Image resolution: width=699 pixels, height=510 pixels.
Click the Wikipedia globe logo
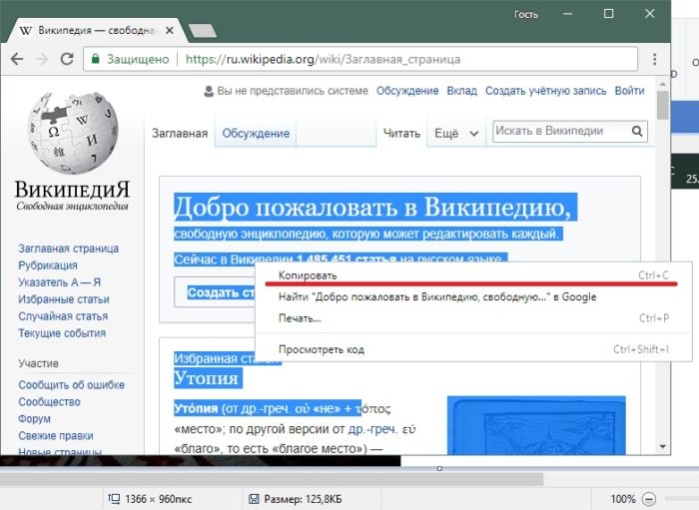point(73,133)
